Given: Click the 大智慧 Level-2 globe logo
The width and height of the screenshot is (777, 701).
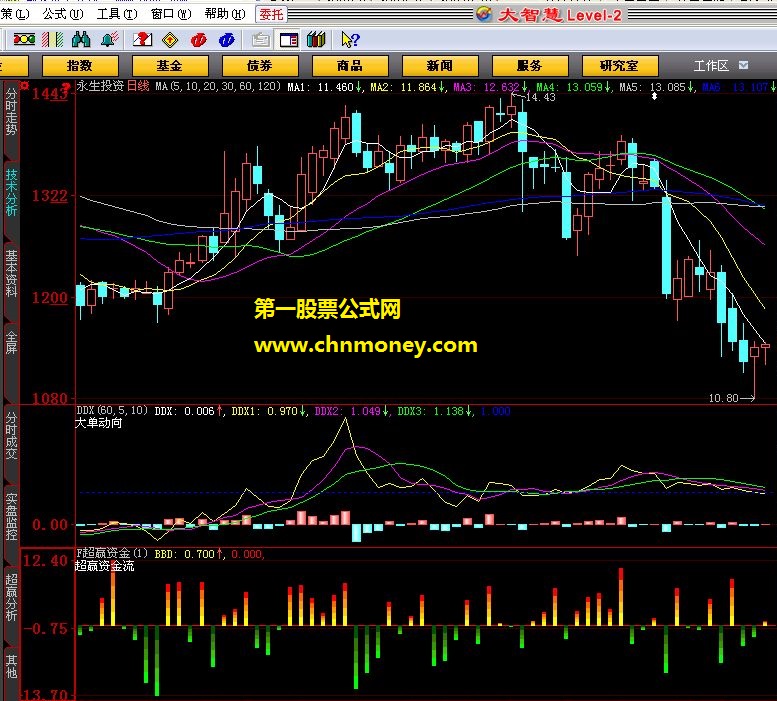Looking at the screenshot, I should click(484, 14).
